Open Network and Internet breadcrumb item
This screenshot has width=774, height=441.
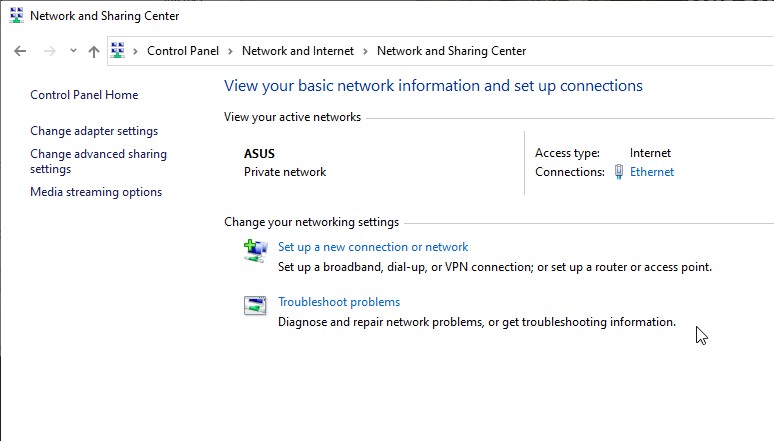tap(298, 51)
